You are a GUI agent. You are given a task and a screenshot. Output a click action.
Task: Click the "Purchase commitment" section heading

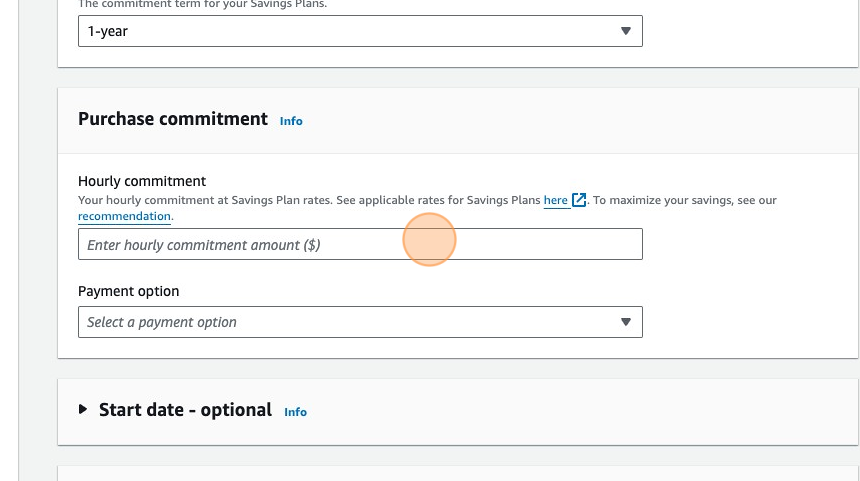pyautogui.click(x=173, y=119)
